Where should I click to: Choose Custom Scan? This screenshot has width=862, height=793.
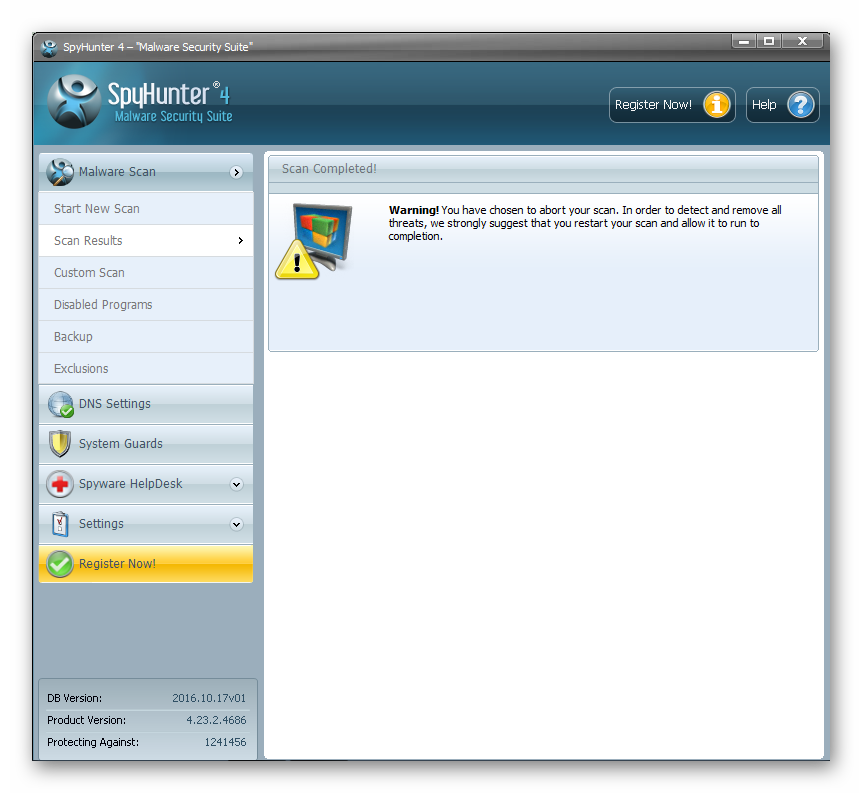(146, 273)
